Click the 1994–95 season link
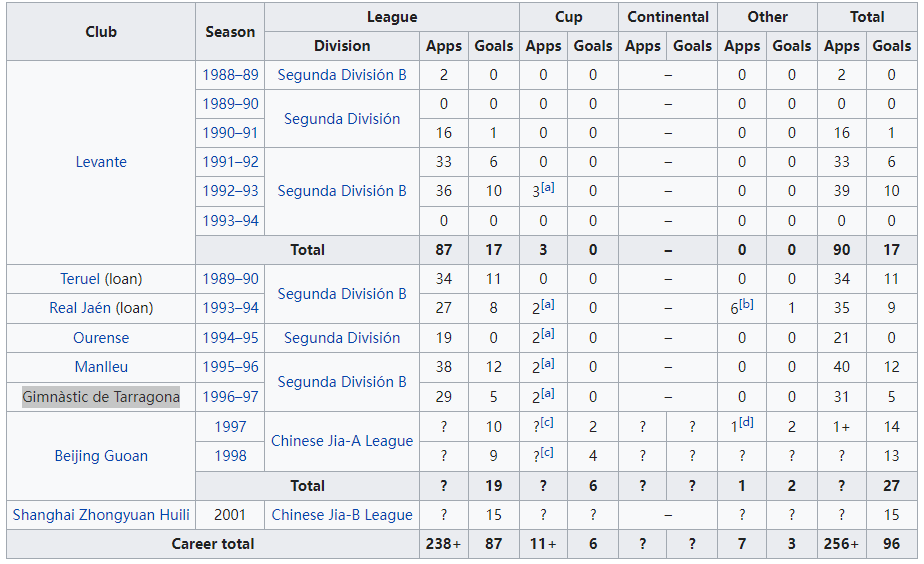924x564 pixels. (x=230, y=338)
